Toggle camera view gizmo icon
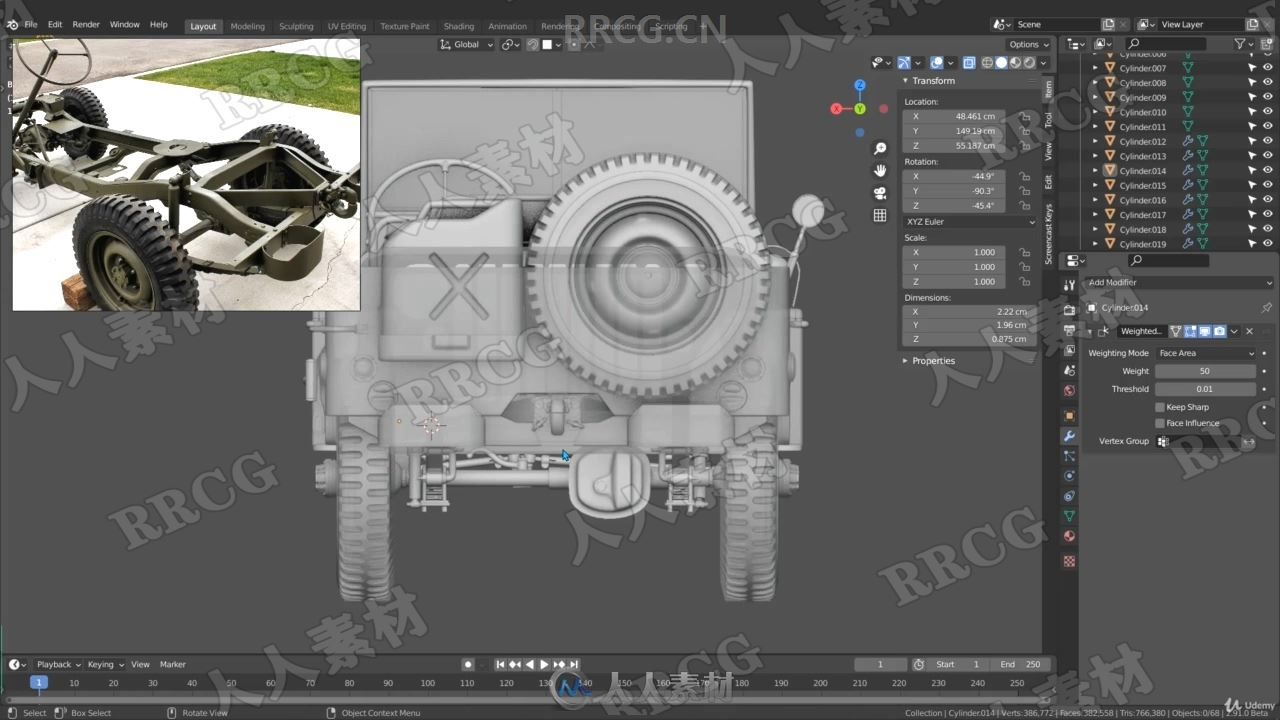 pos(880,193)
